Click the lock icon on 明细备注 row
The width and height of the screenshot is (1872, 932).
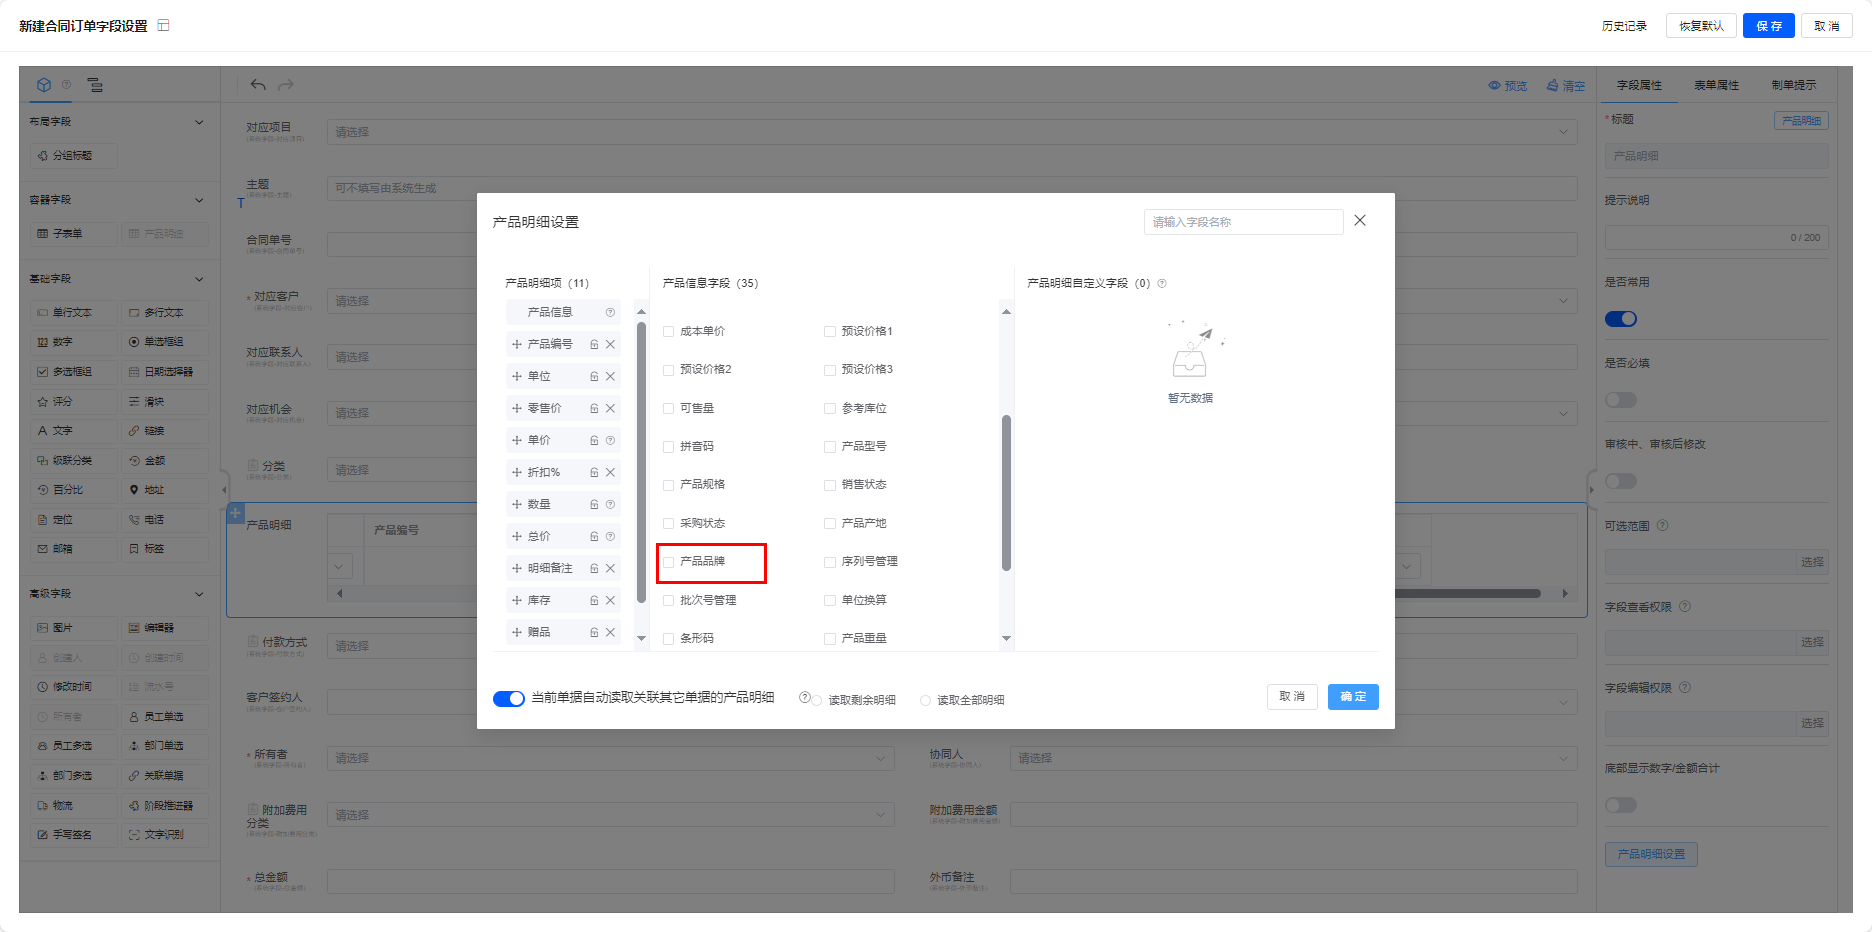[594, 568]
